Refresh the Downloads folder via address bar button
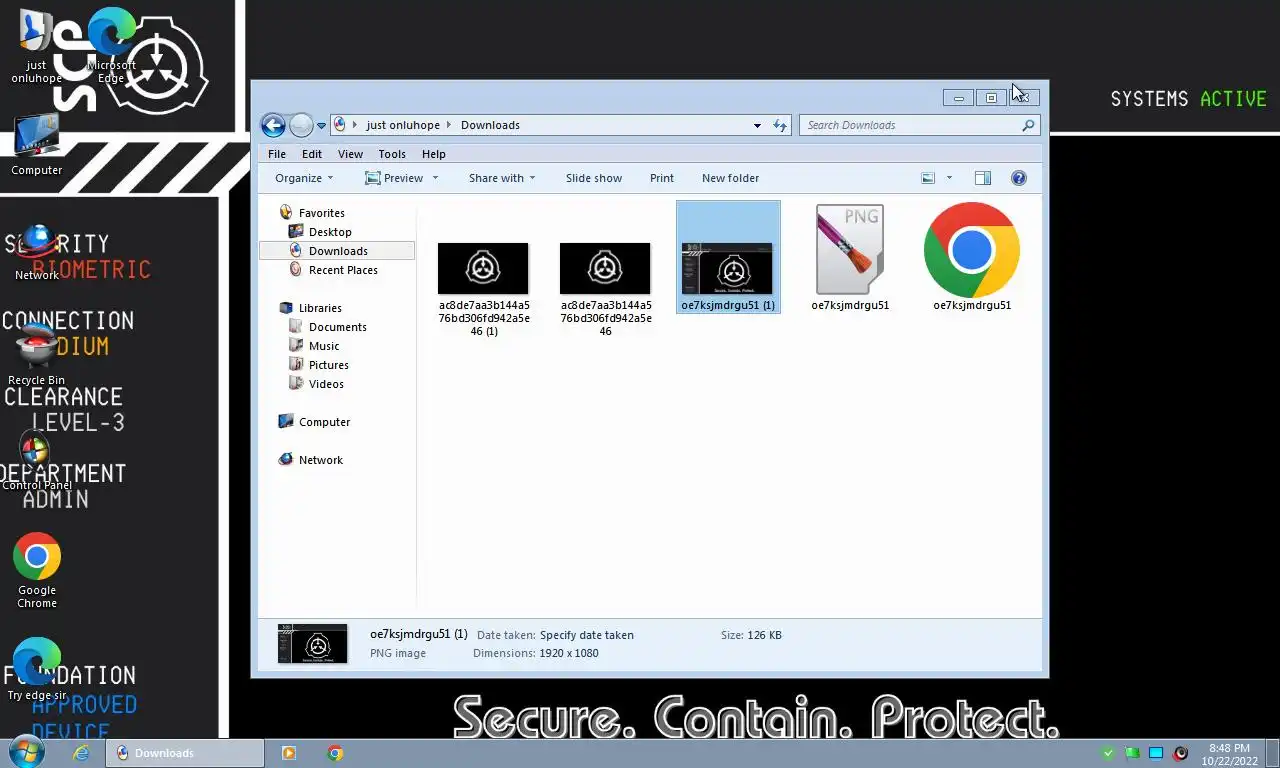Viewport: 1280px width, 768px height. pyautogui.click(x=780, y=125)
